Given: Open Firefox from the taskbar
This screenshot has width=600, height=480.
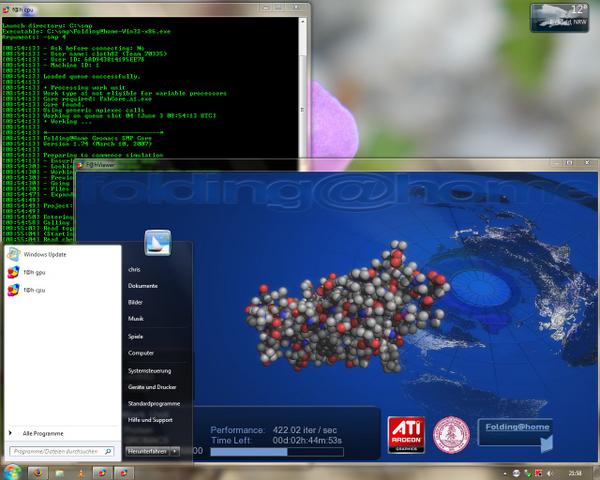Looking at the screenshot, I should click(x=38, y=473).
